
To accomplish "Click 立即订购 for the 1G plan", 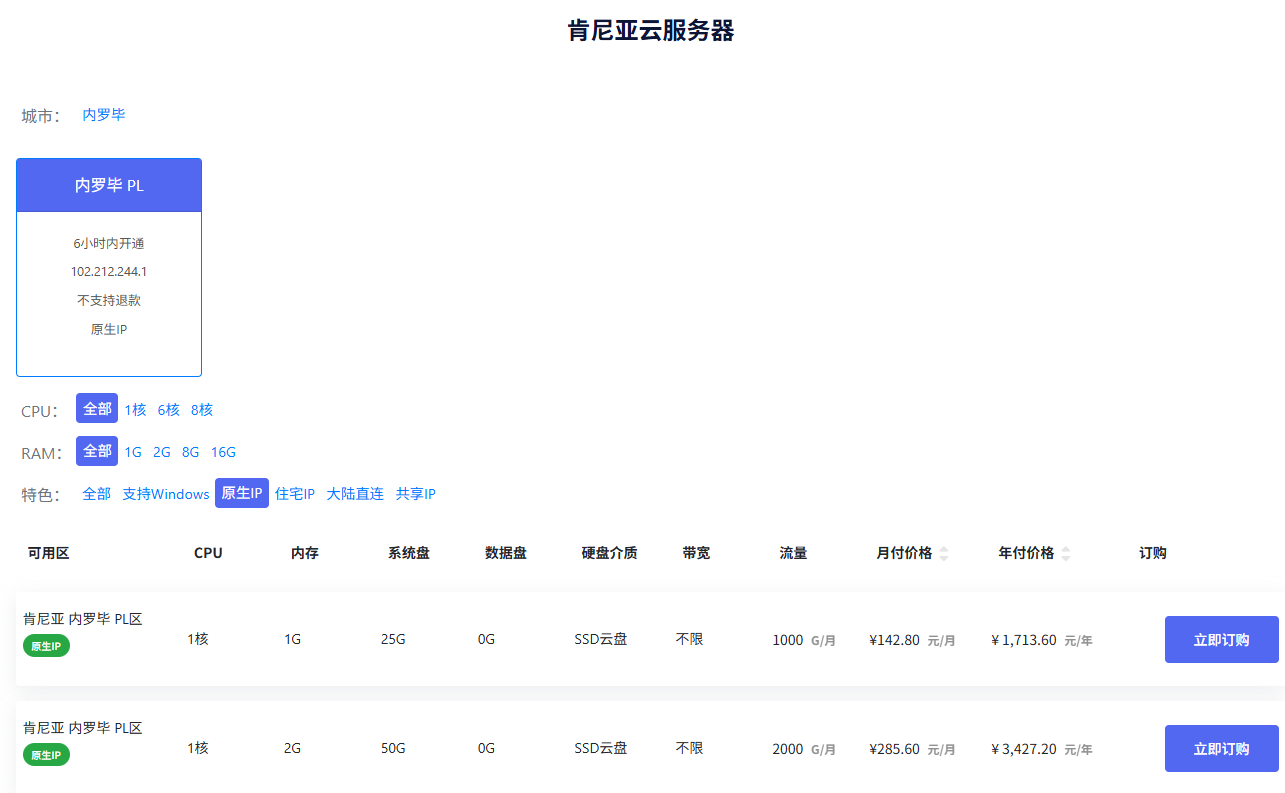I will click(1221, 640).
